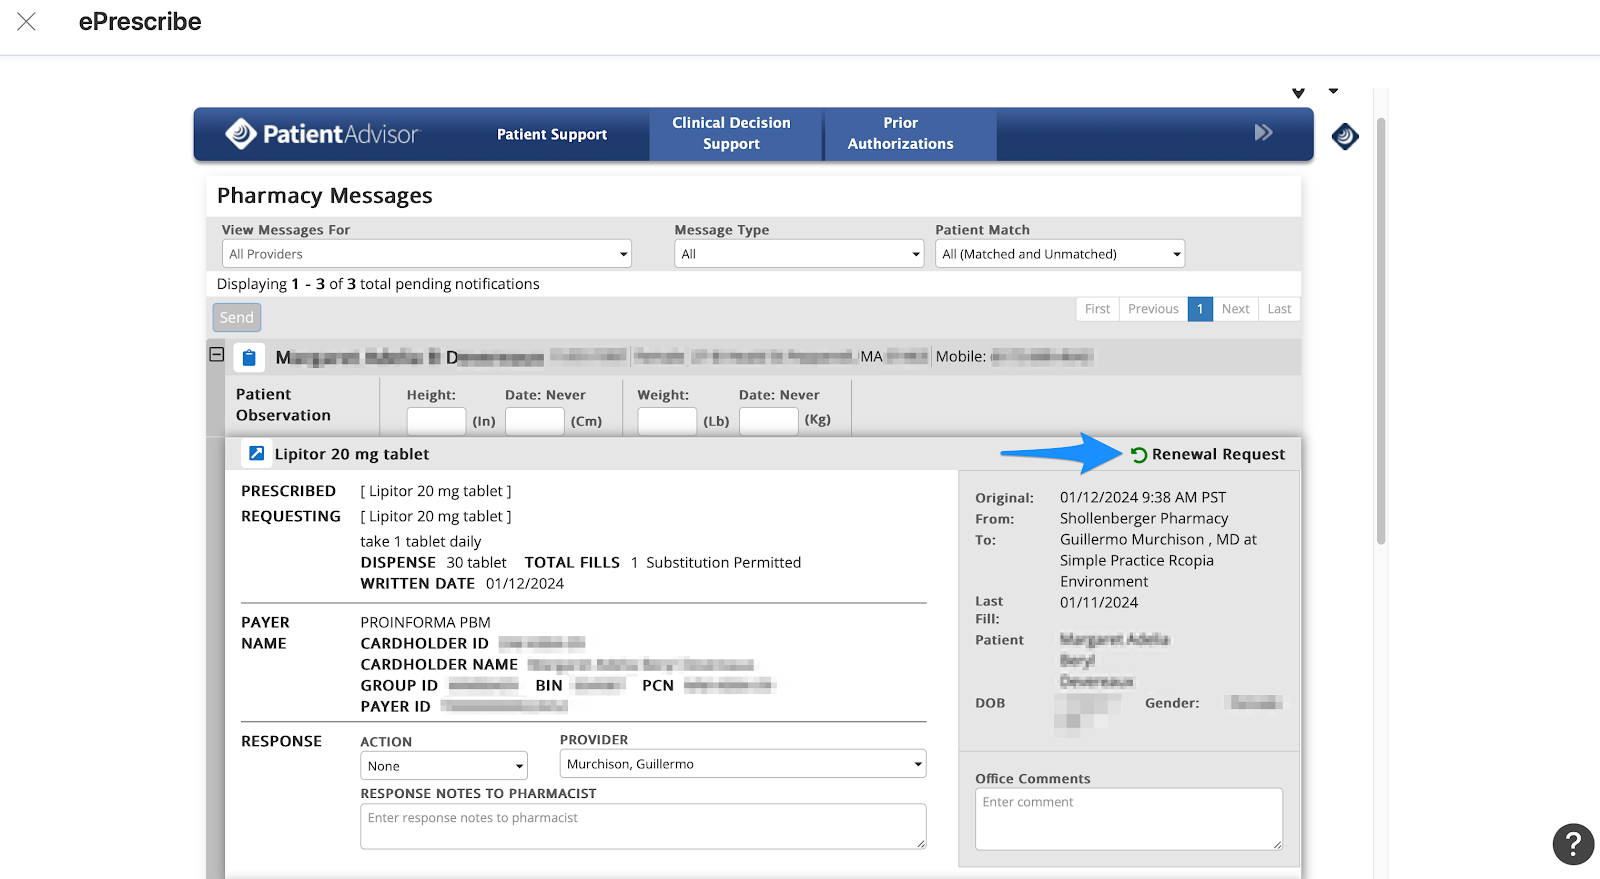The height and width of the screenshot is (879, 1600).
Task: Click the PROINFORMA PBM payer name
Action: click(x=425, y=622)
